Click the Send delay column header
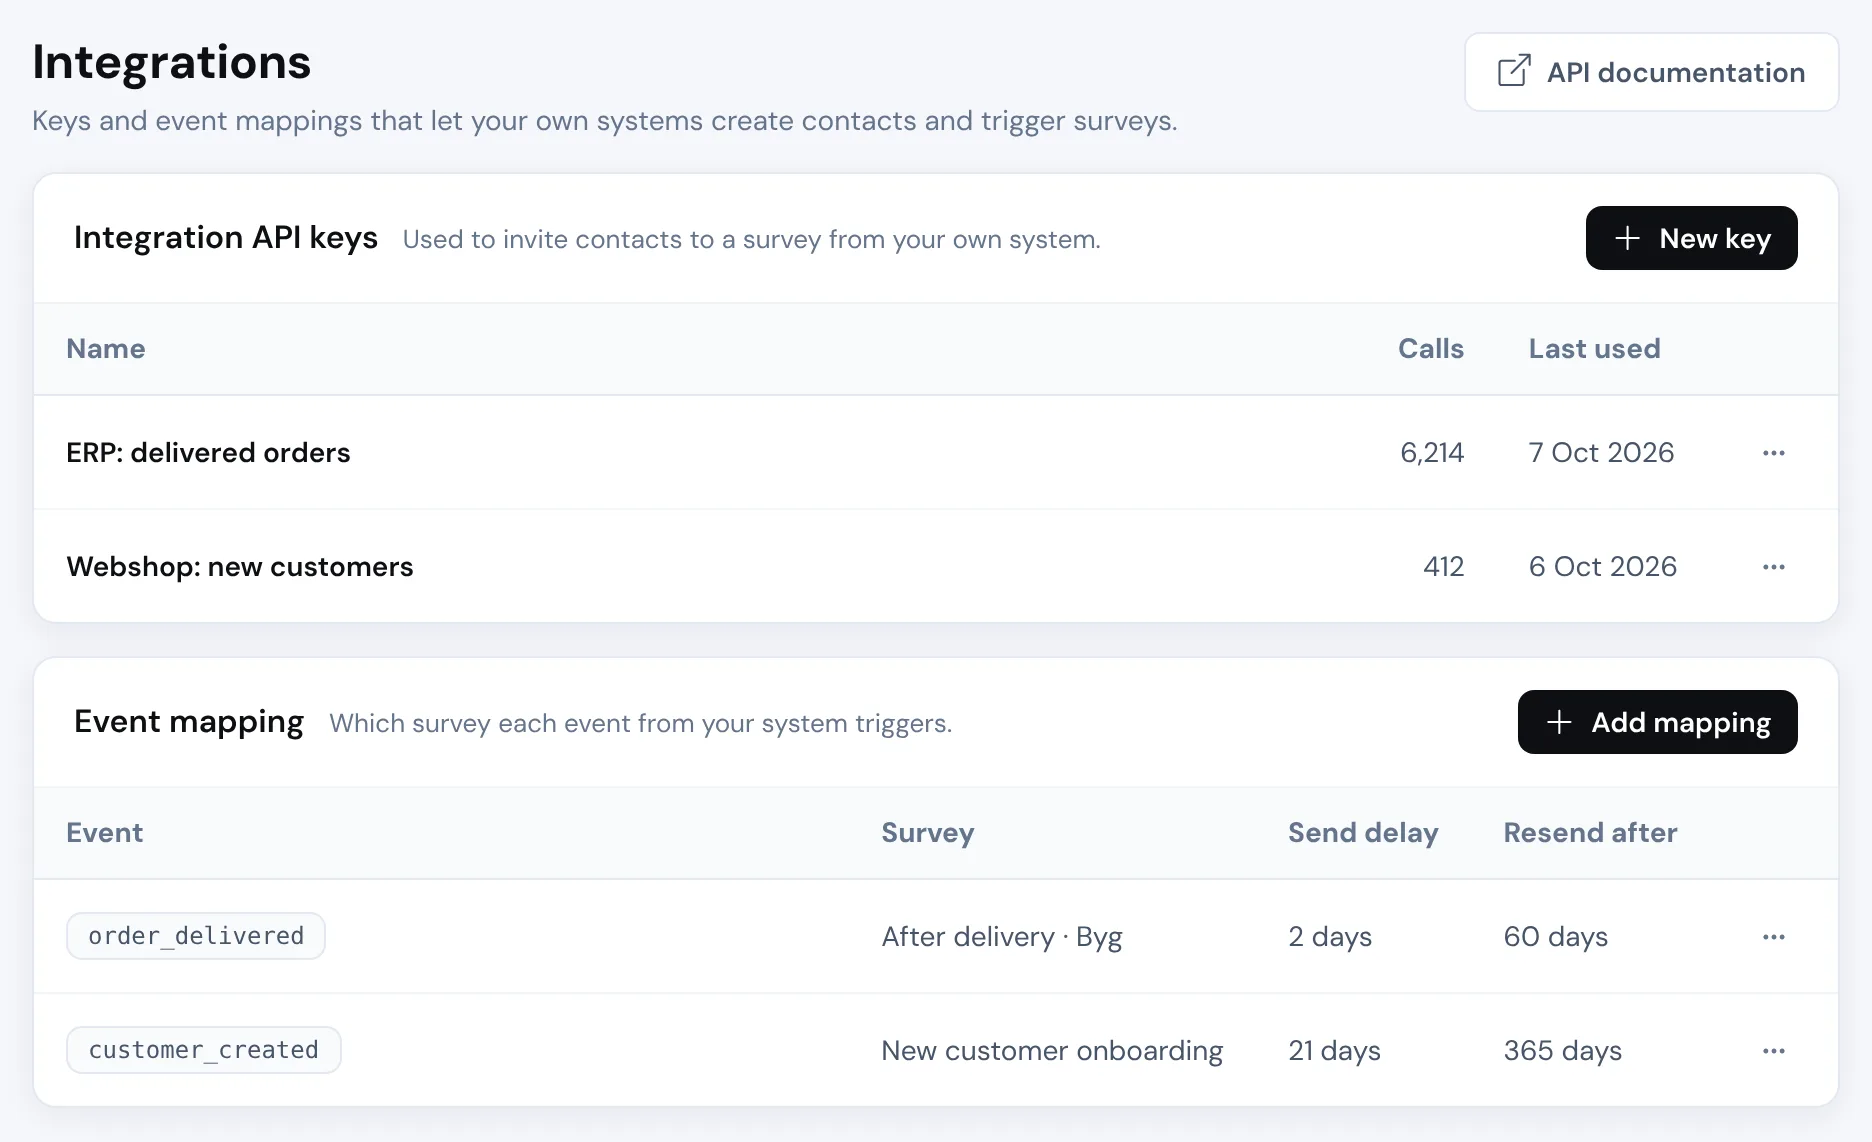Image resolution: width=1872 pixels, height=1142 pixels. [1363, 833]
